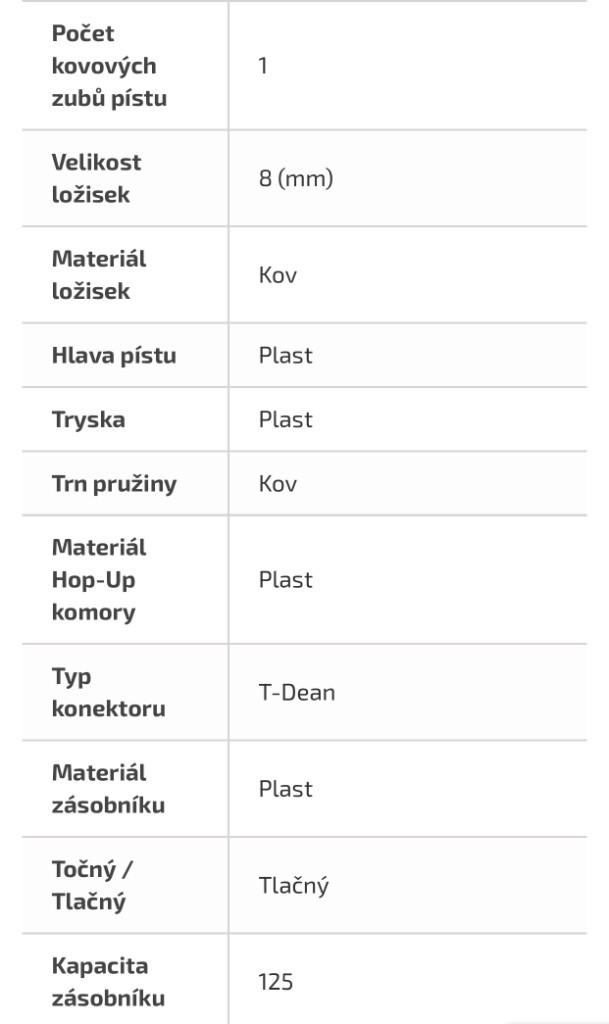
Task: Select 'Plast' value in the Tryska row
Action: tap(286, 420)
